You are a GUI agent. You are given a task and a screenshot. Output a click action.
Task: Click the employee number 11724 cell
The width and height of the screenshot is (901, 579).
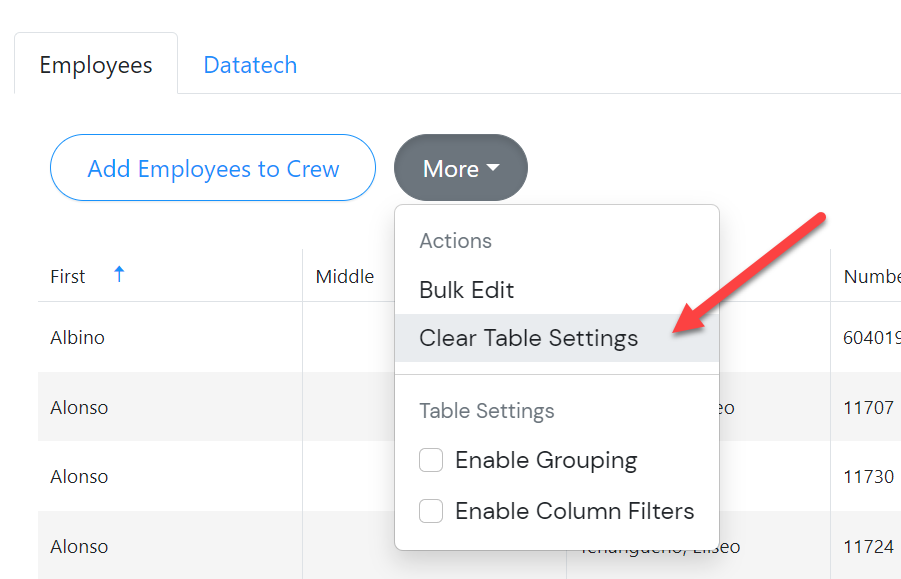(x=868, y=547)
